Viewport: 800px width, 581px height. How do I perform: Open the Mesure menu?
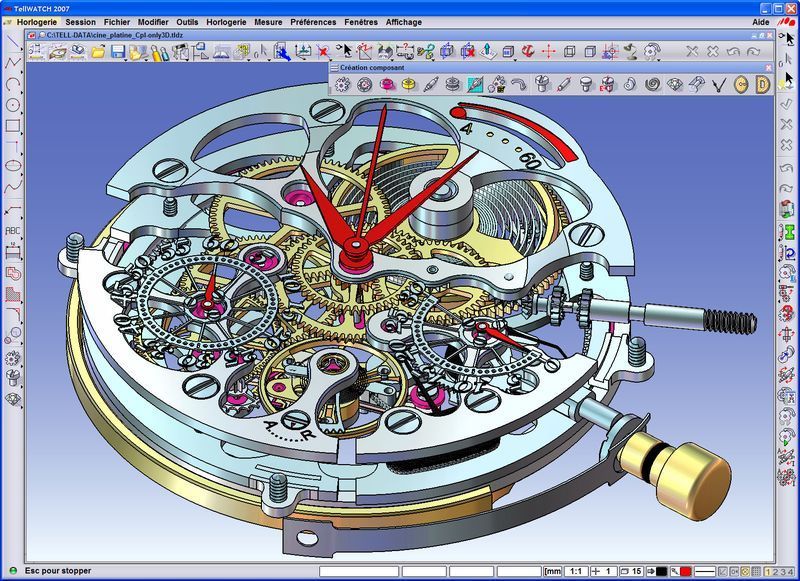268,22
